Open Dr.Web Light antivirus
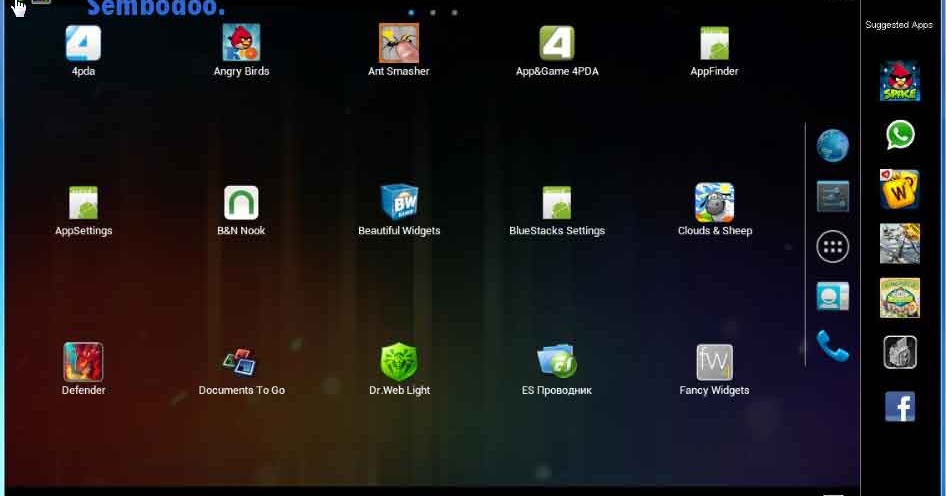 (399, 362)
